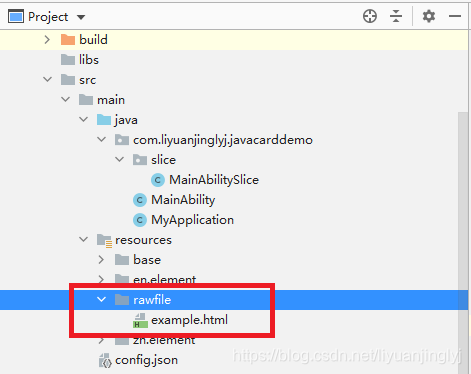Image resolution: width=471 pixels, height=374 pixels.
Task: Select the resources label
Action: tap(144, 240)
